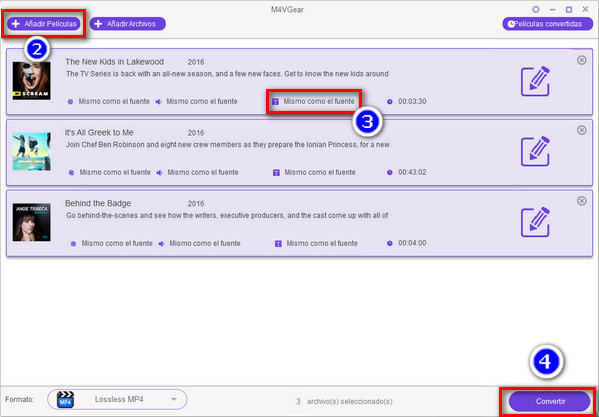Click audio speaker icon for New Kids in Lakewood
The height and width of the screenshot is (417, 599).
tap(159, 102)
